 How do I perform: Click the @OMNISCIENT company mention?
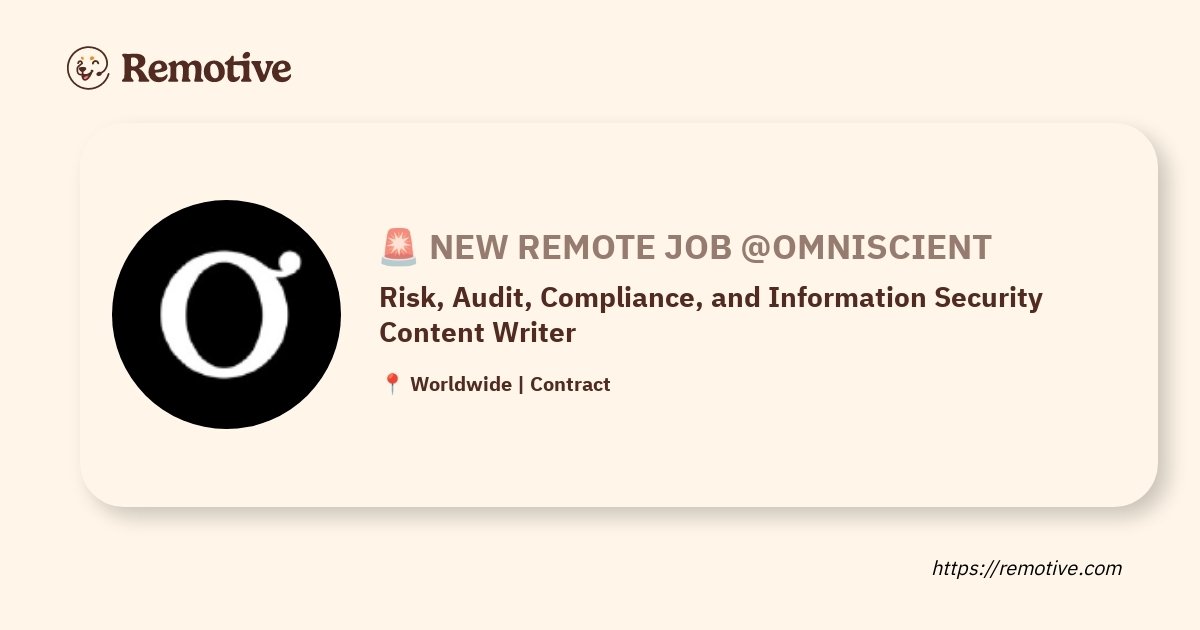click(866, 247)
